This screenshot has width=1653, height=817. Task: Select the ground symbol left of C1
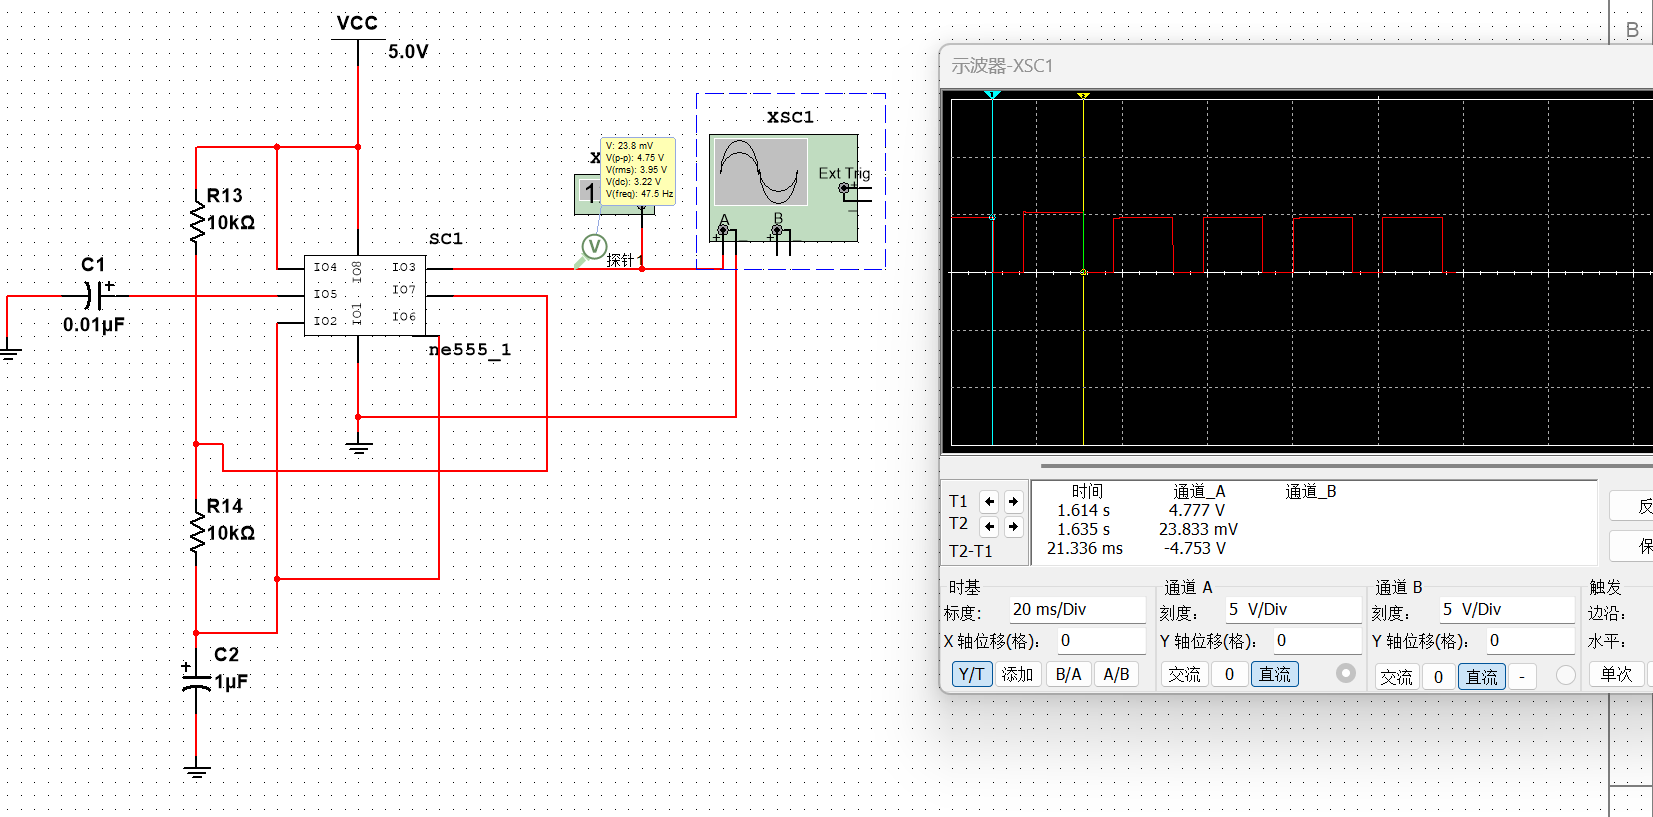point(9,353)
